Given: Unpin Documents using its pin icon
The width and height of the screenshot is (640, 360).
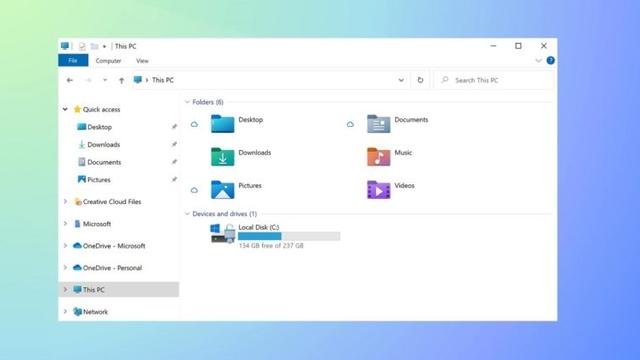Looking at the screenshot, I should (x=174, y=162).
